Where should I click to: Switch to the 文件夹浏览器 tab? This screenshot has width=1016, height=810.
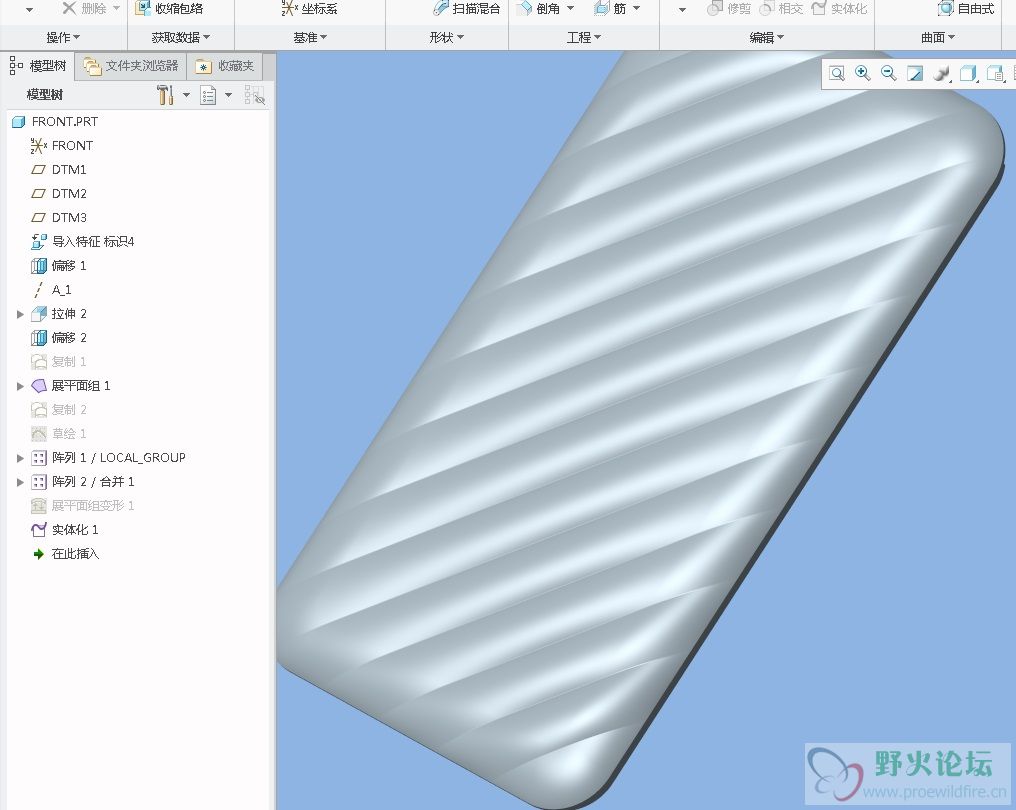132,65
